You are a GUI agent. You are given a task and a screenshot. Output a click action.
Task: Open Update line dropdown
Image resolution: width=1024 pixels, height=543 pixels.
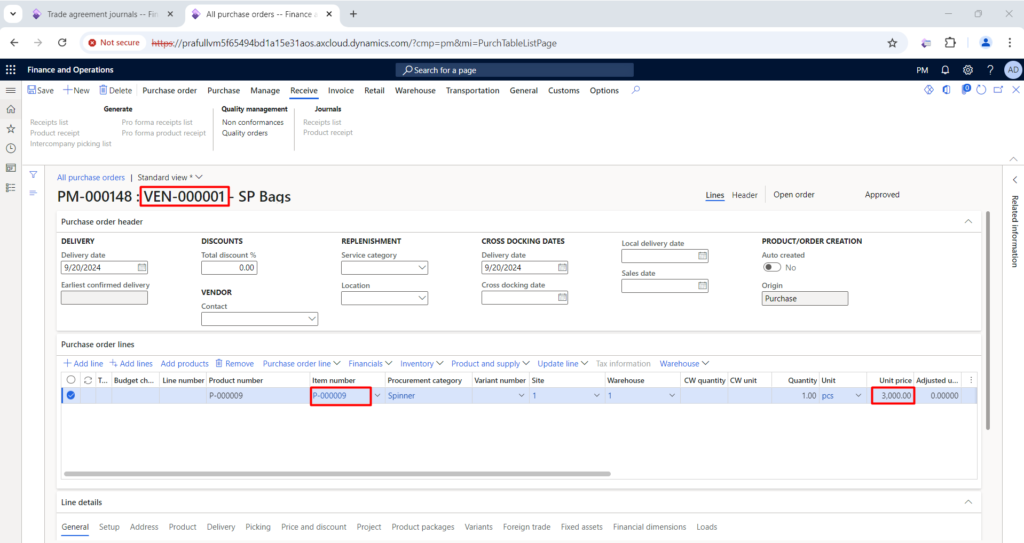click(563, 363)
